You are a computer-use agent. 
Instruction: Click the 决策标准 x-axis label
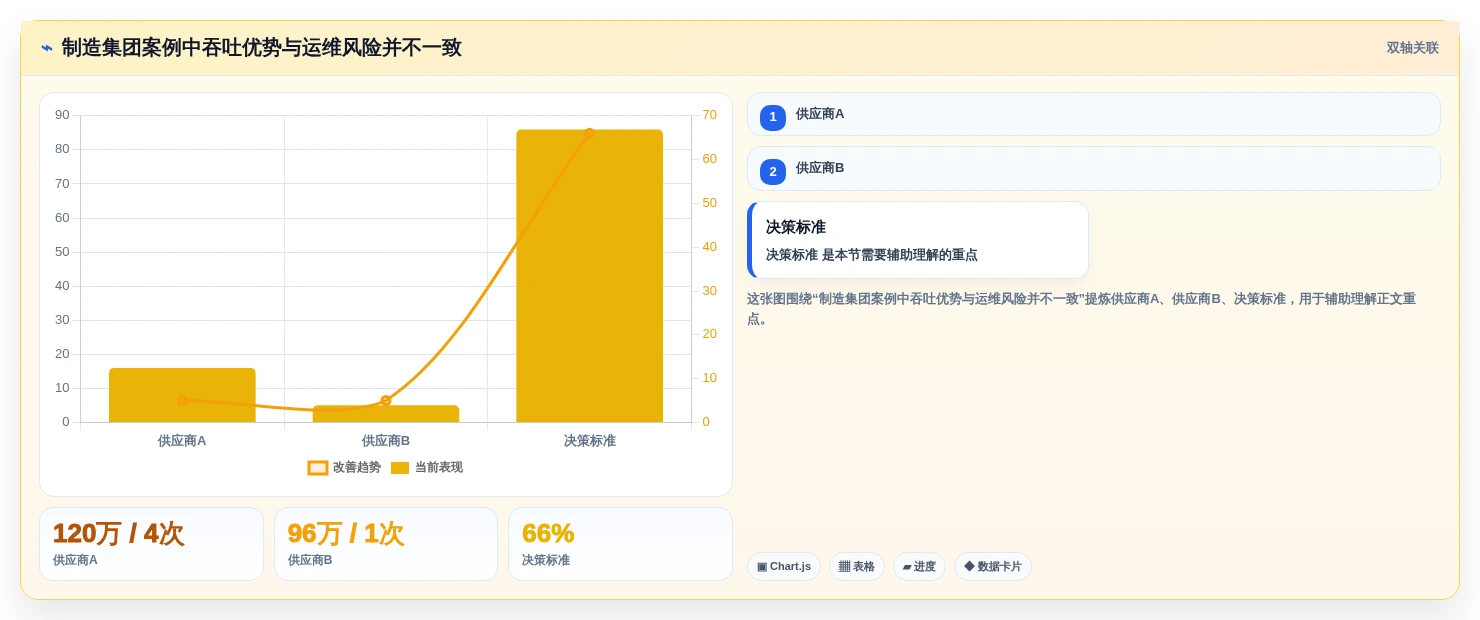[x=590, y=441]
